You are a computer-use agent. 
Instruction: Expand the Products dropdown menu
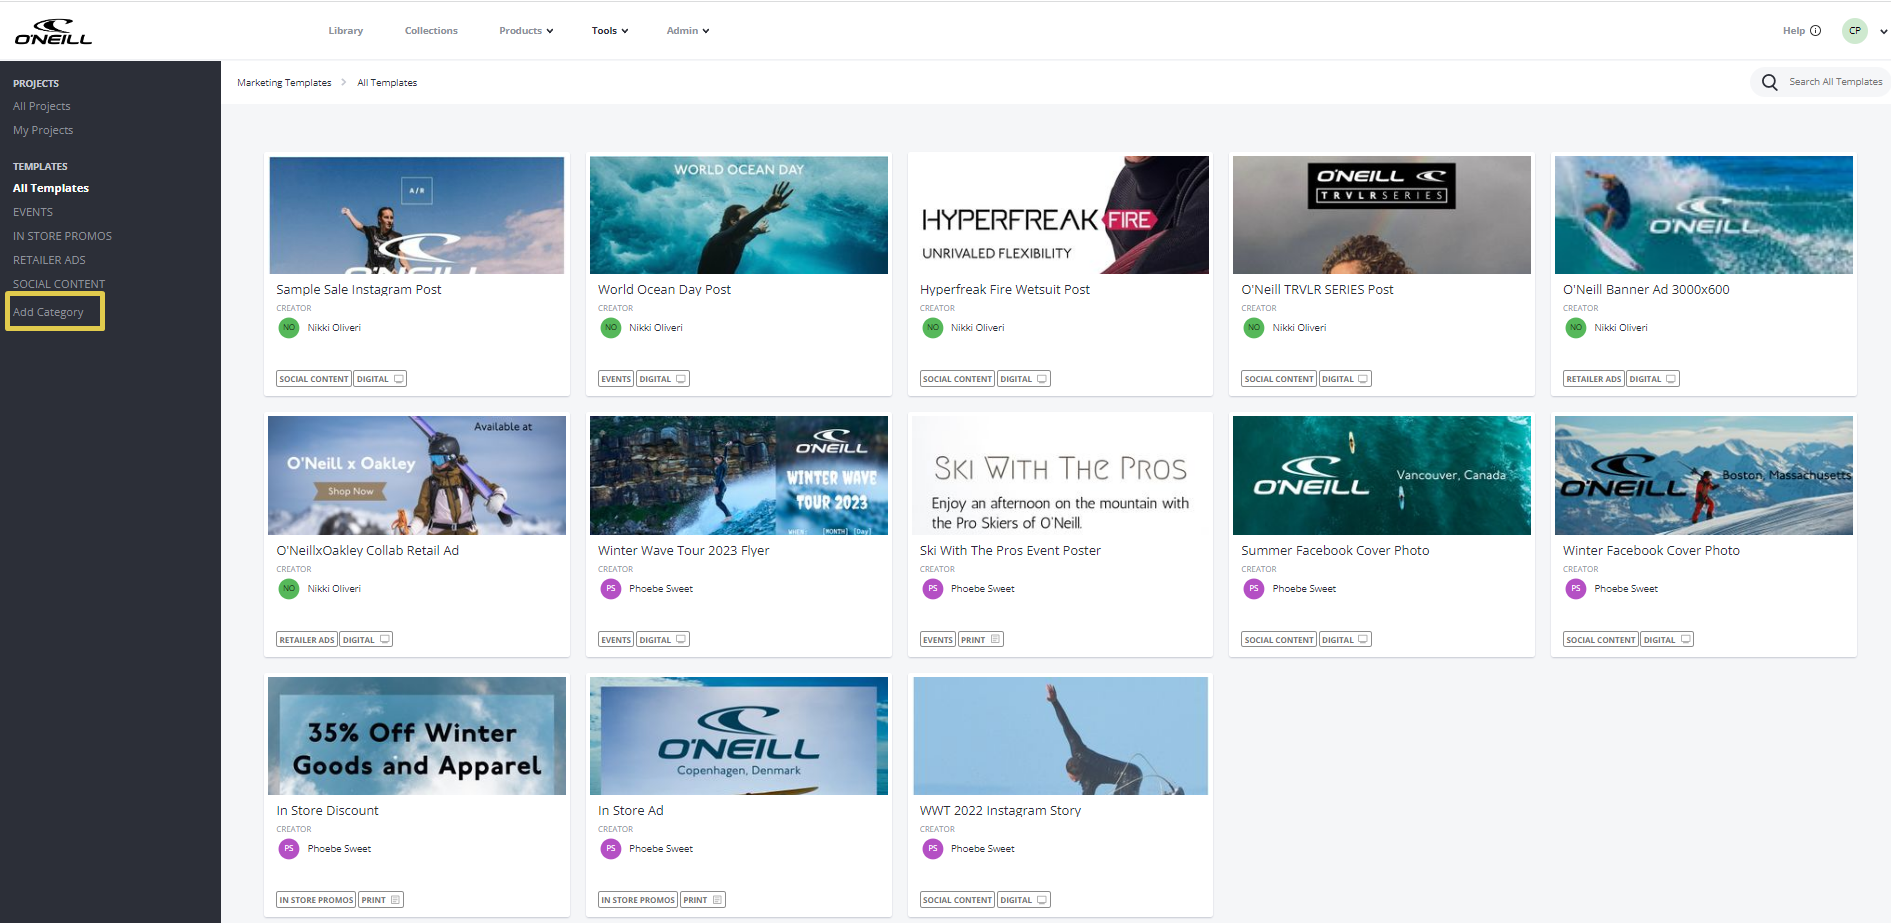coord(526,31)
